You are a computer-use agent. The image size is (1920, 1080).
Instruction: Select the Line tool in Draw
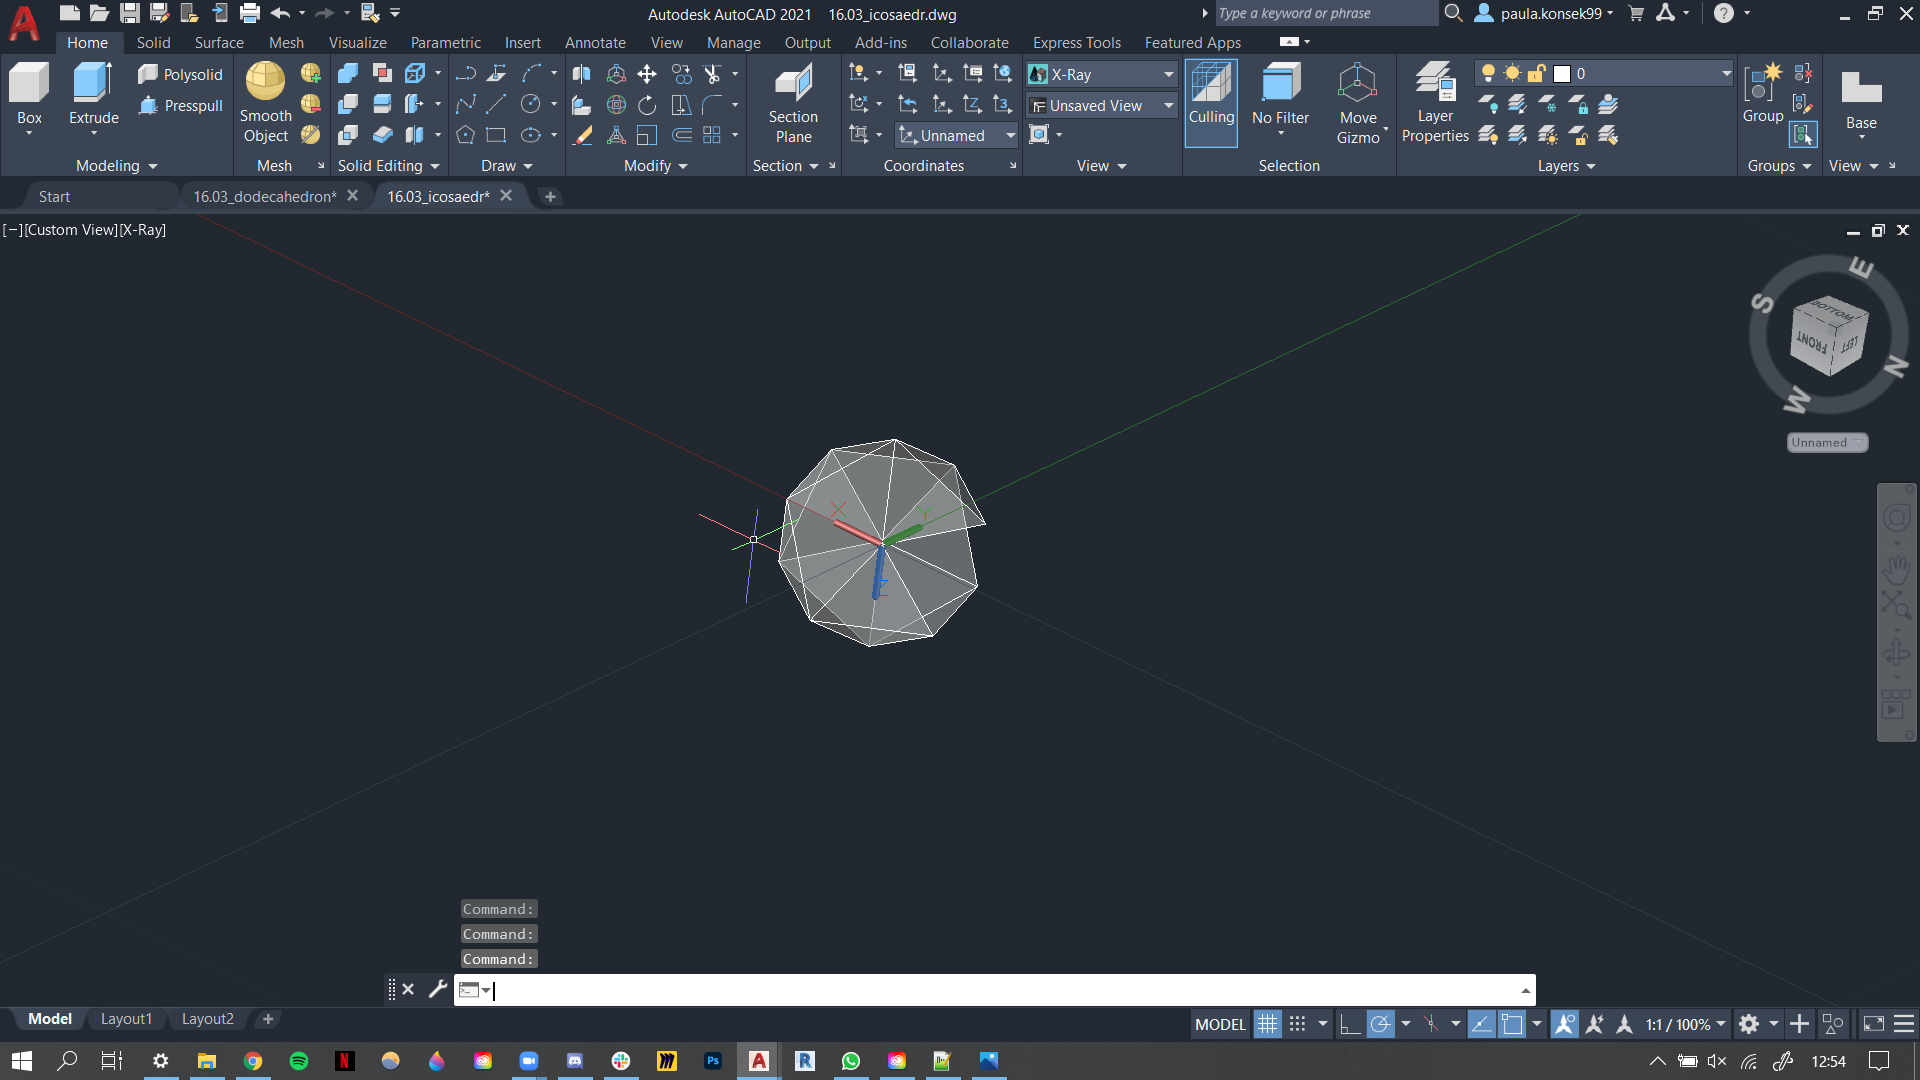(x=496, y=104)
